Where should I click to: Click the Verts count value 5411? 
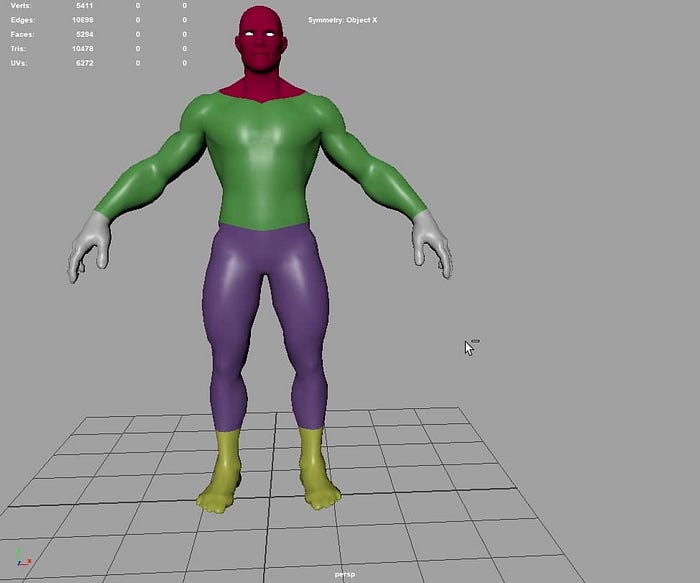pos(84,6)
